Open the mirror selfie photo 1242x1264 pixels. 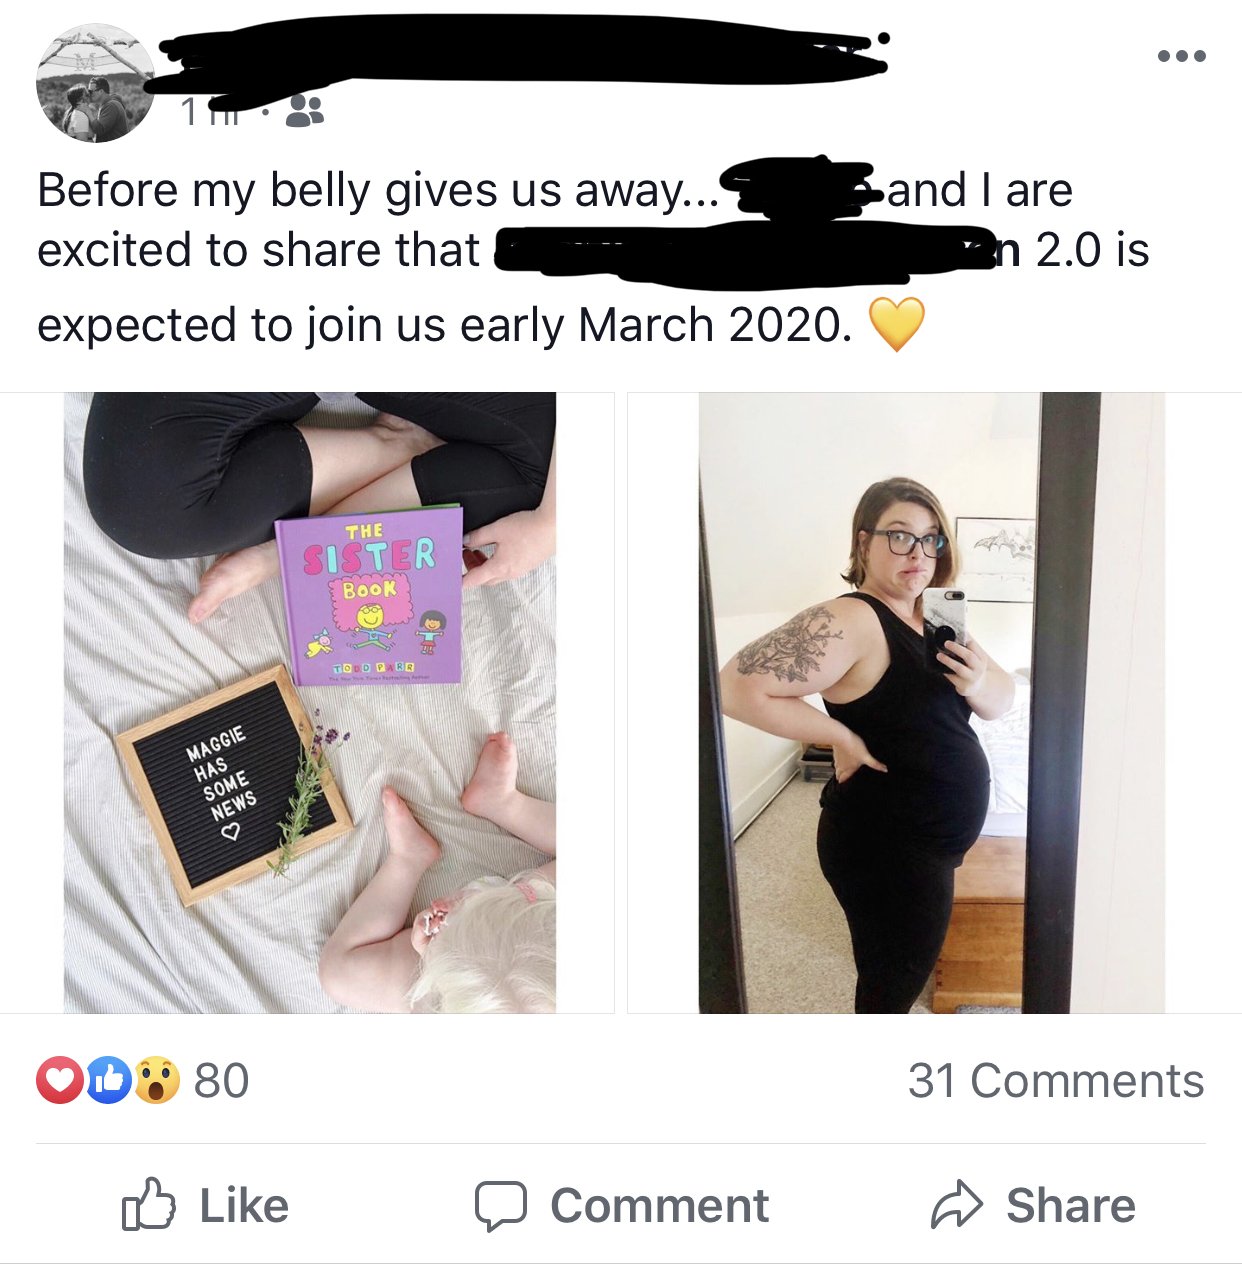point(932,702)
